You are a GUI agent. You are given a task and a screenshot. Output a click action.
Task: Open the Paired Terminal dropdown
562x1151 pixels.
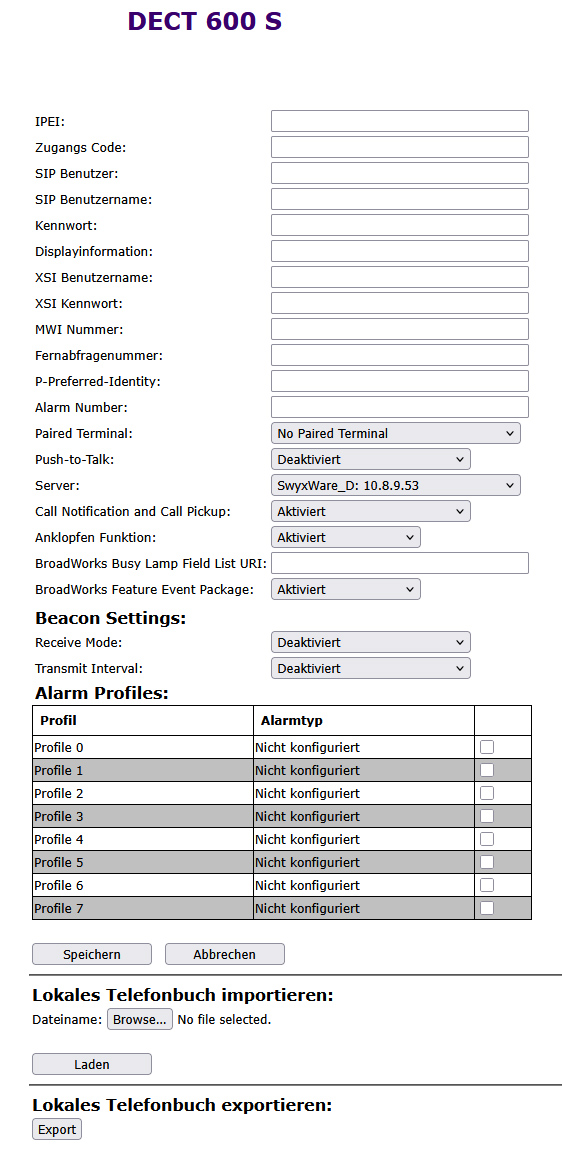click(395, 433)
